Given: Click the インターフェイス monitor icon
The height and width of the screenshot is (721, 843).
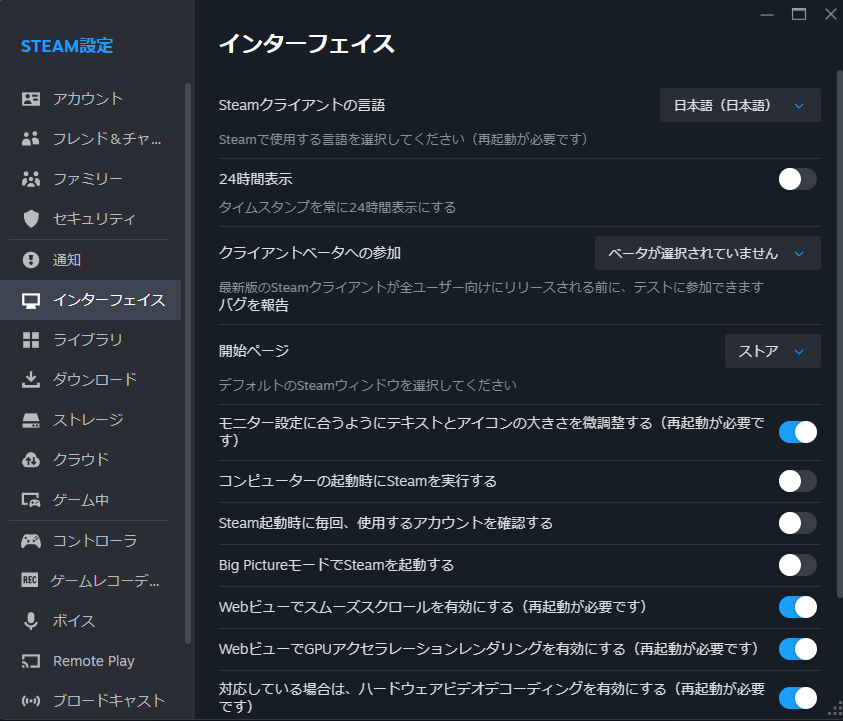Looking at the screenshot, I should point(31,300).
